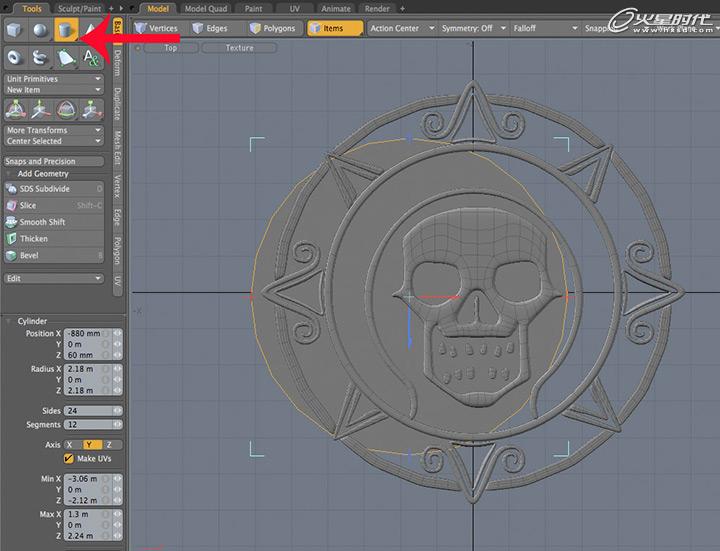Open the Unit Primitives dropdown
720x551 pixels.
(x=54, y=79)
